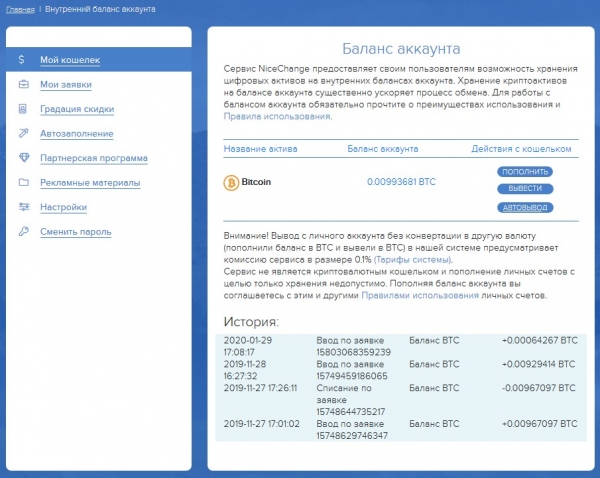Open Мои заявки in the sidebar
600x478 pixels.
click(66, 85)
